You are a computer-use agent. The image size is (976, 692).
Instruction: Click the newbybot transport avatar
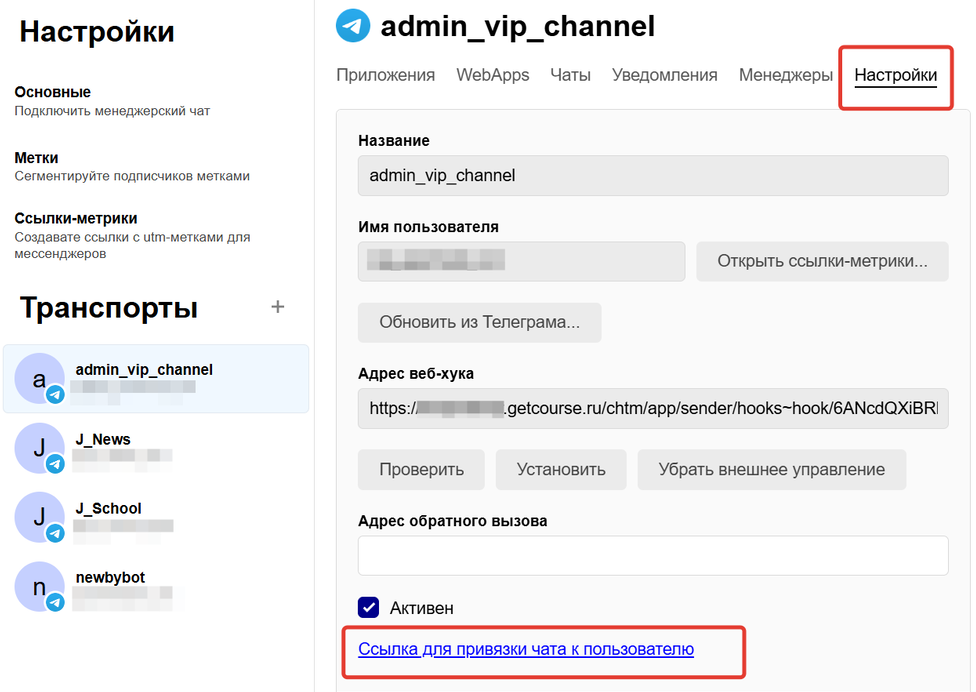click(38, 587)
